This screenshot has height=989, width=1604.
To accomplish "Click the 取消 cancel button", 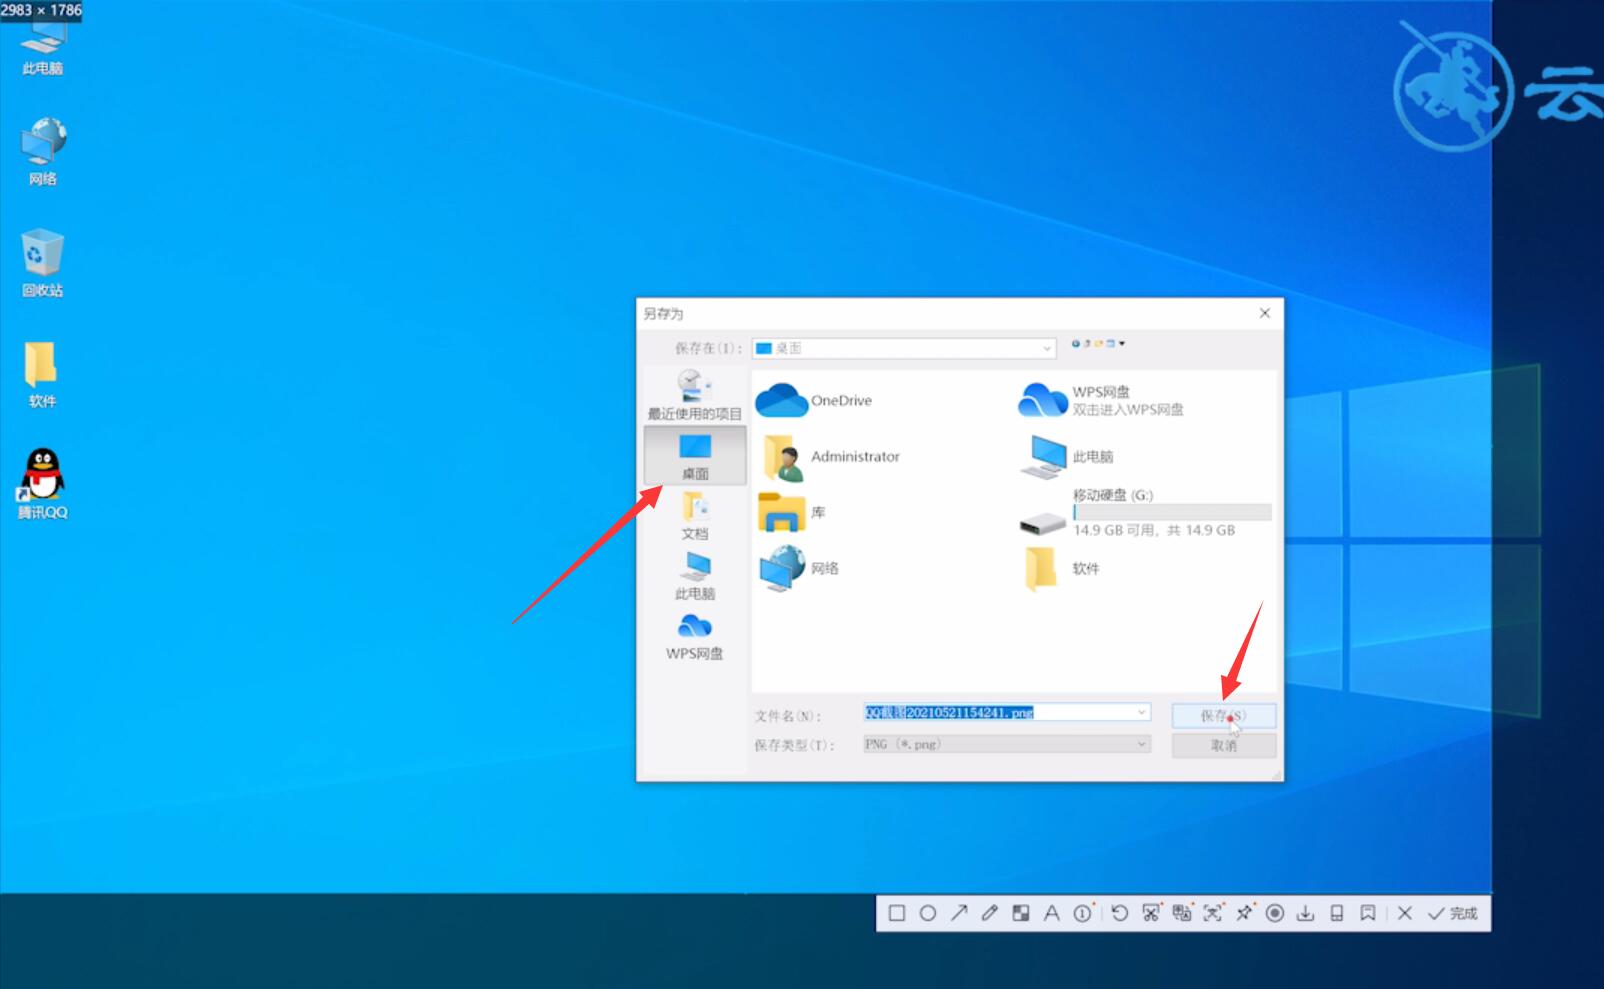I will (x=1224, y=745).
